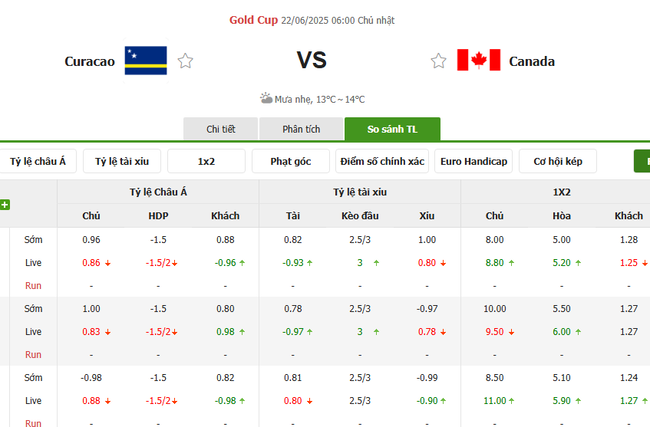Click the Euro Handicap button

click(x=474, y=161)
